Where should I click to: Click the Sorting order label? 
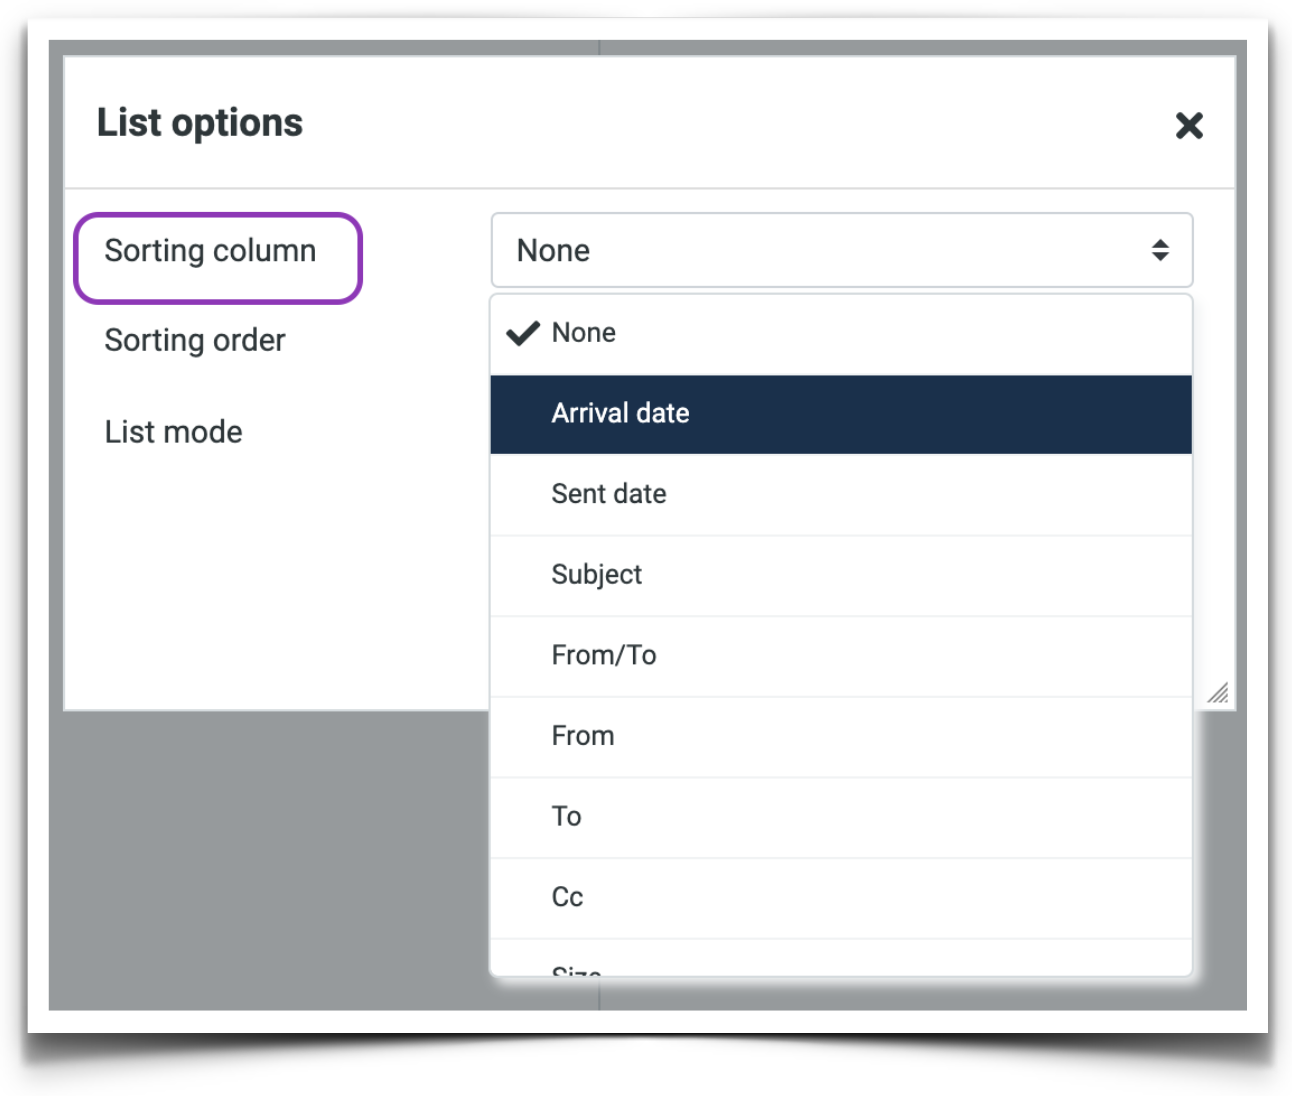click(194, 340)
